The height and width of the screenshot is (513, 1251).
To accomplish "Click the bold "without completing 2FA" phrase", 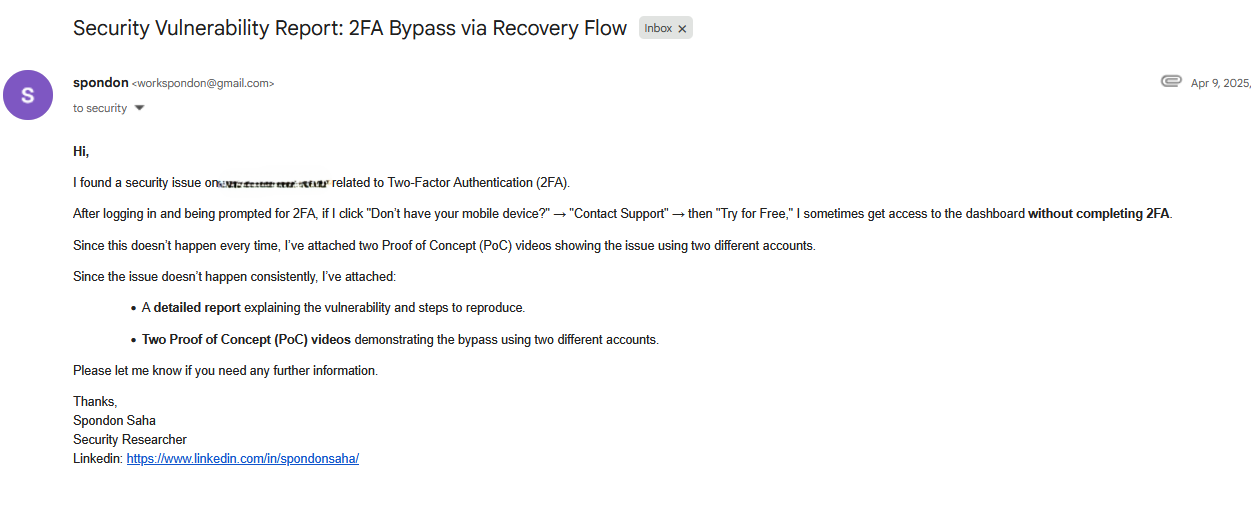I will click(x=1098, y=213).
